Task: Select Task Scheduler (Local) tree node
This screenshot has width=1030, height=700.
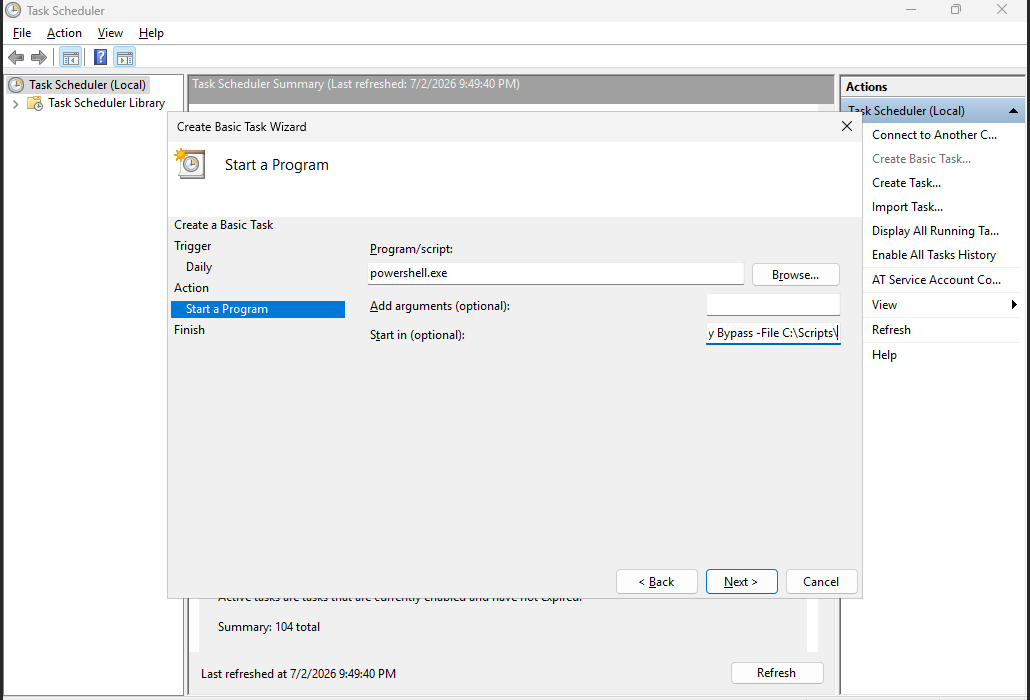Action: click(87, 85)
